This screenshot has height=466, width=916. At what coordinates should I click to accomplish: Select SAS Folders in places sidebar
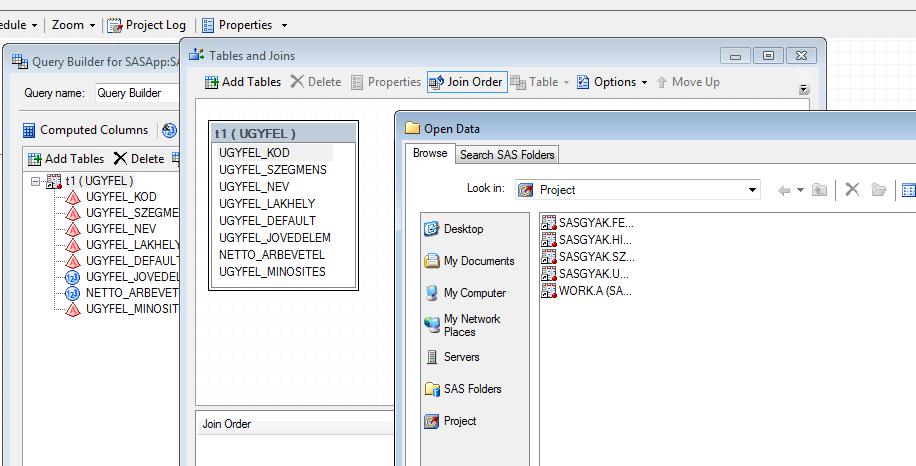click(462, 389)
